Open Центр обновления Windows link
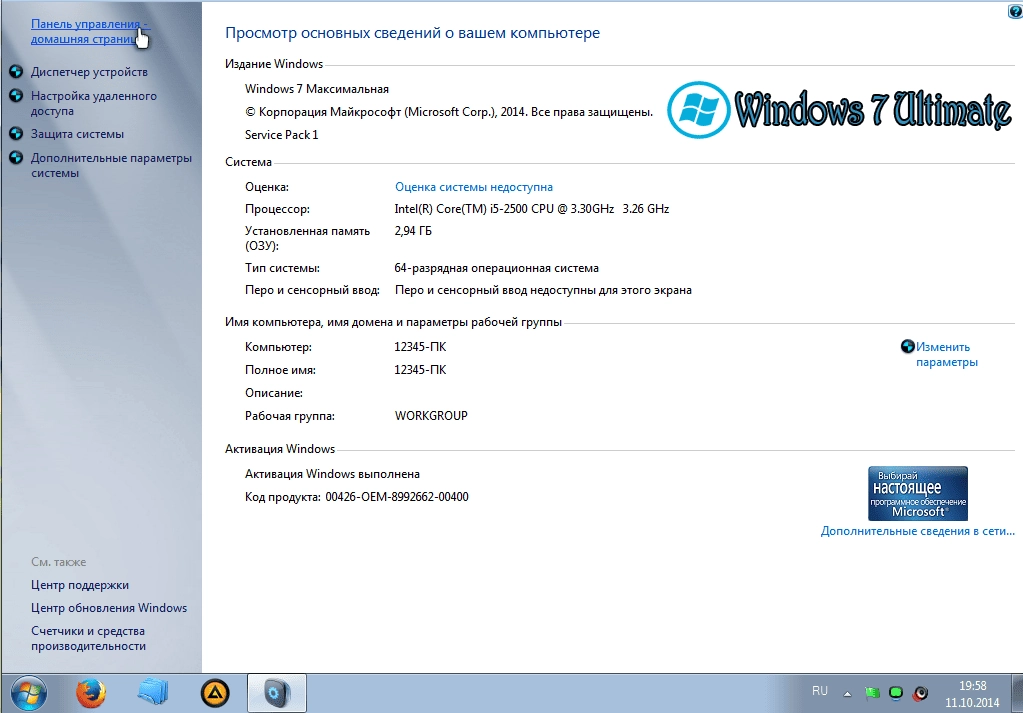Viewport: 1023px width, 713px height. pyautogui.click(x=109, y=608)
